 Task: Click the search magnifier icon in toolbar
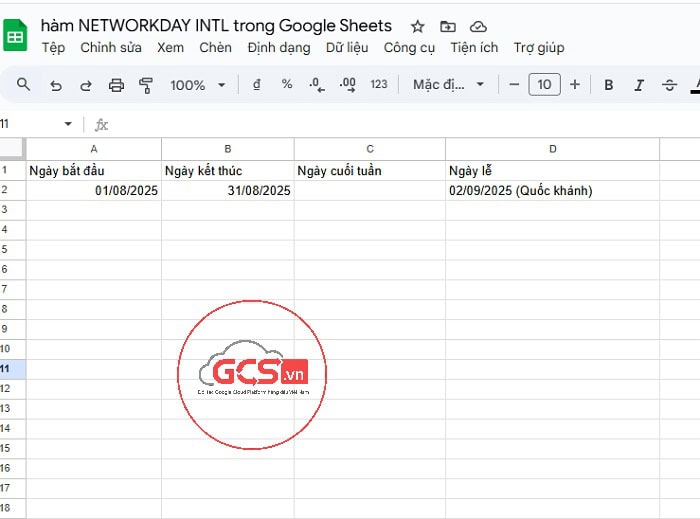click(x=24, y=85)
